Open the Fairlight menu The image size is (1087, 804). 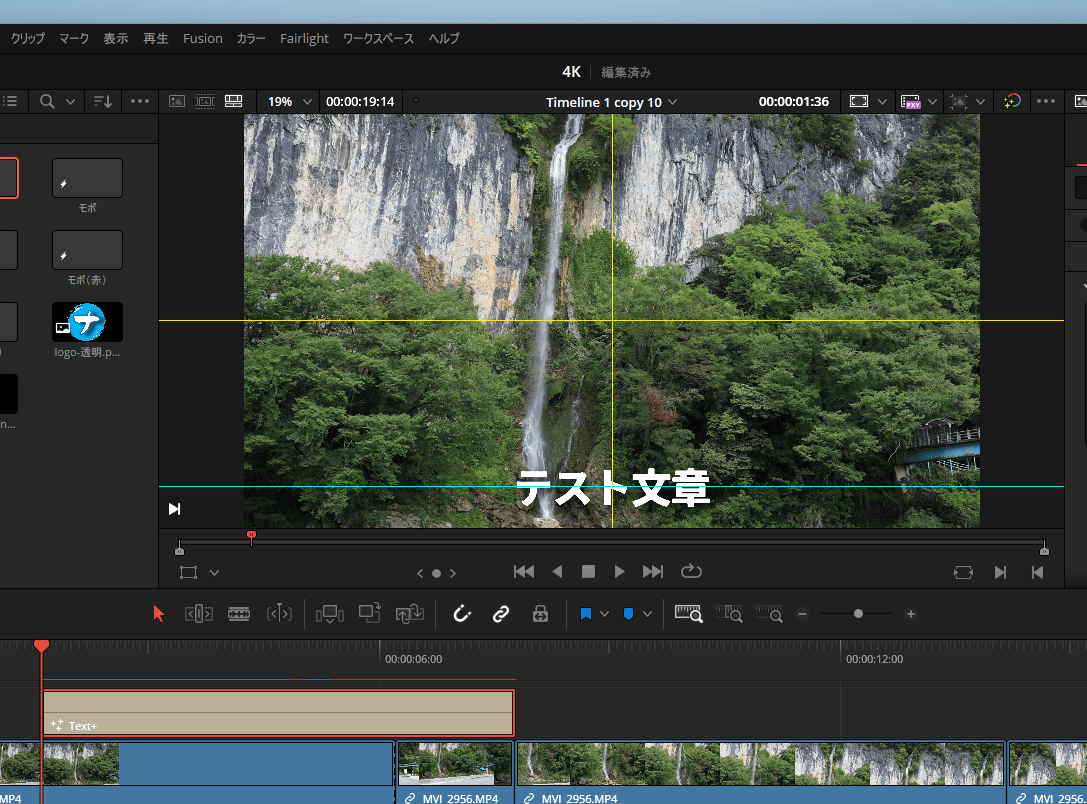(x=304, y=38)
